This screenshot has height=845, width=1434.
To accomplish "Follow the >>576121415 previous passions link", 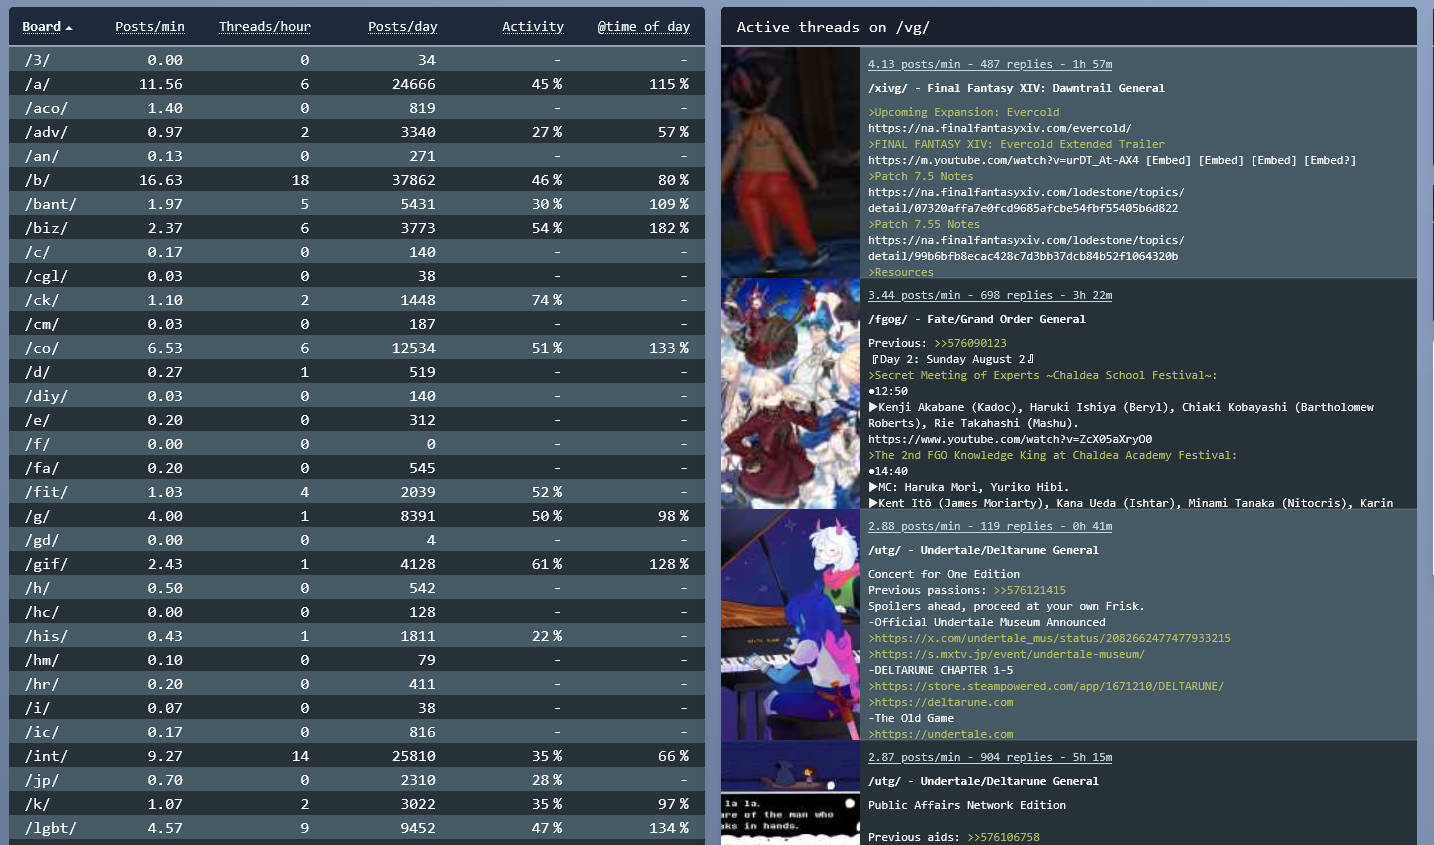I will coord(1030,590).
